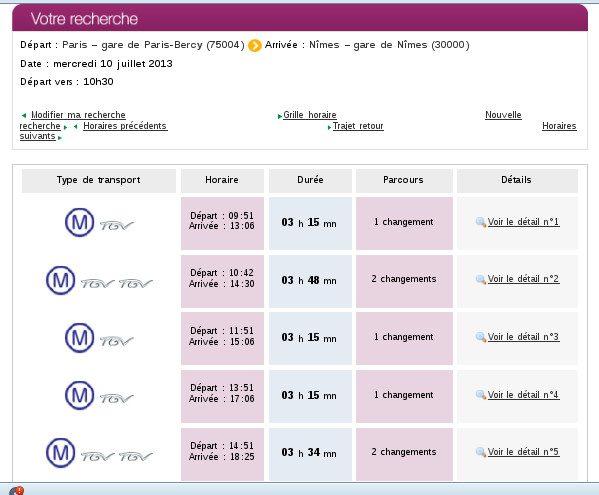Viewport: 599px width, 495px height.
Task: Click the first TGV logo in the 14:51 row
Action: (x=97, y=456)
